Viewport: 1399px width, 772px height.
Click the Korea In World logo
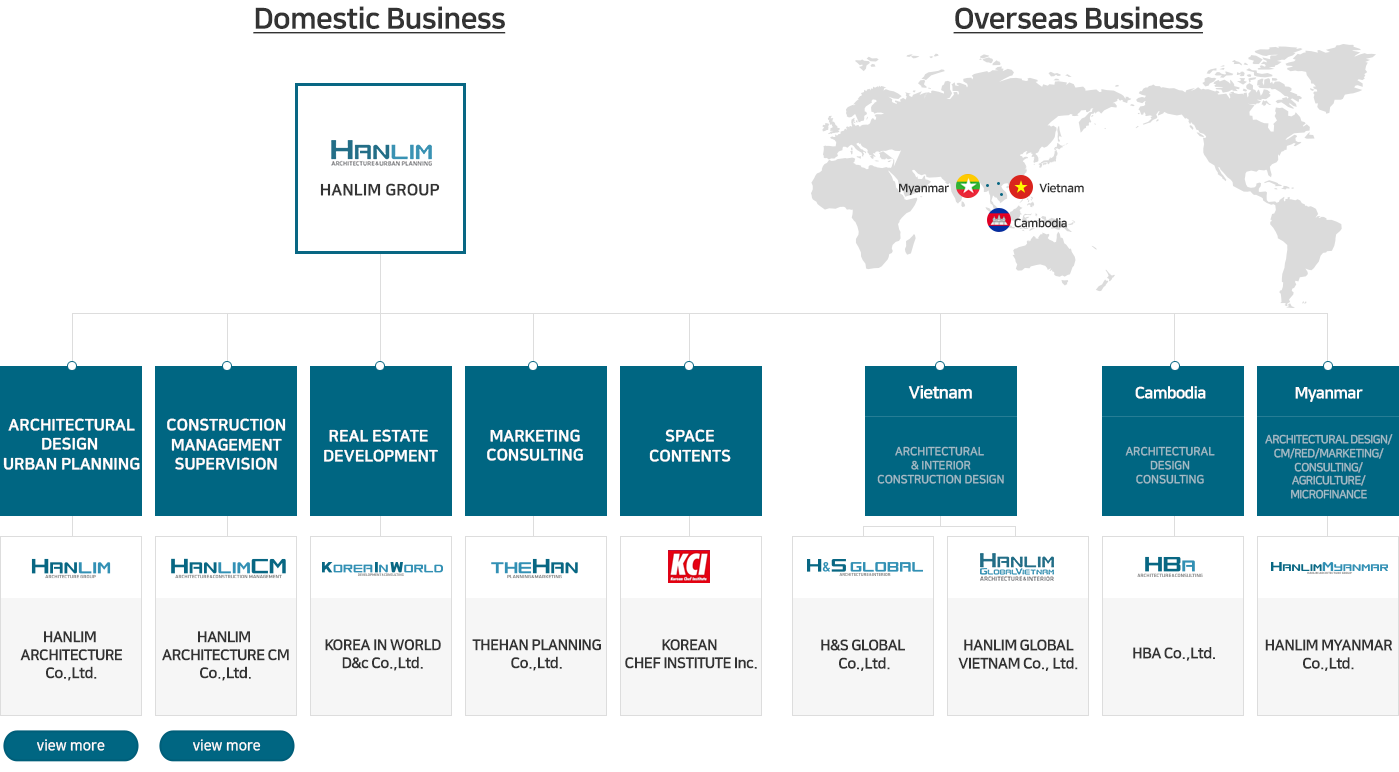tap(382, 568)
